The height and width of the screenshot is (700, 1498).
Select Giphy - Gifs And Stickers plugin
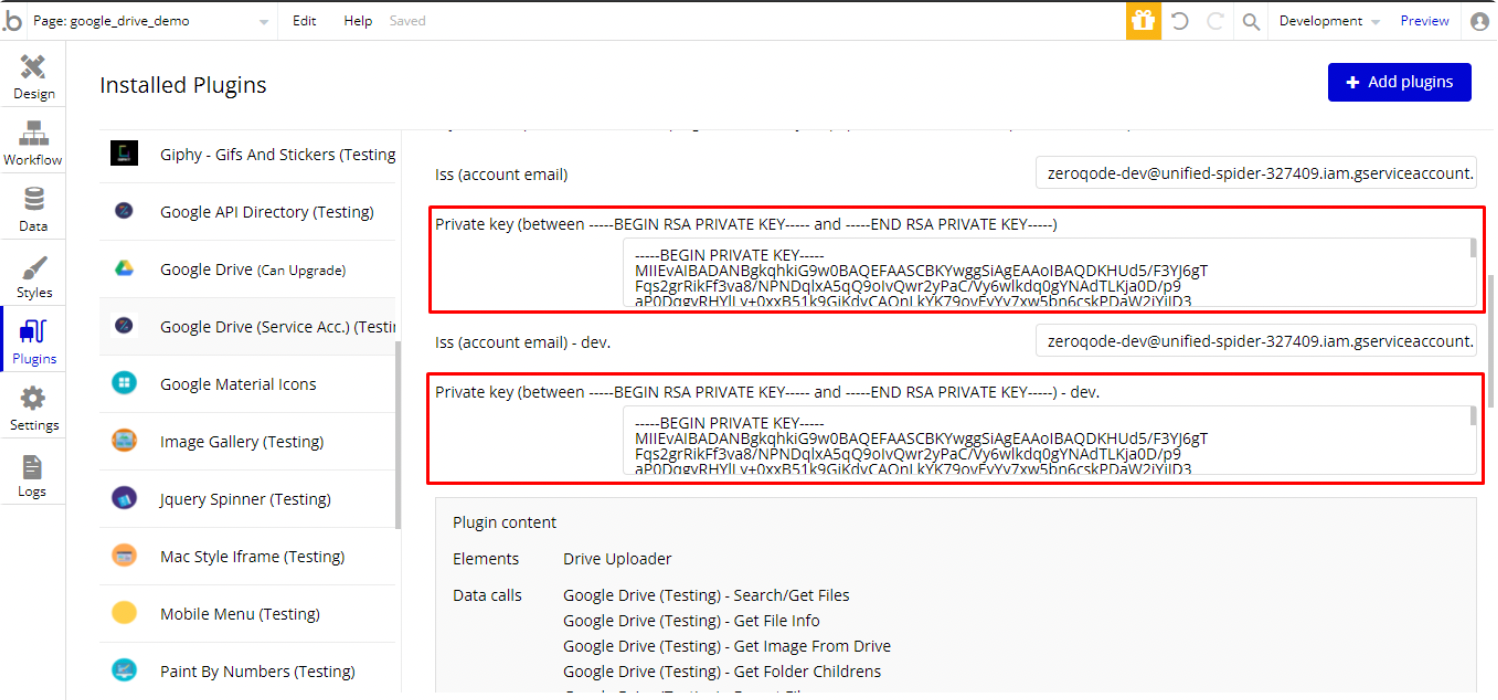(248, 154)
